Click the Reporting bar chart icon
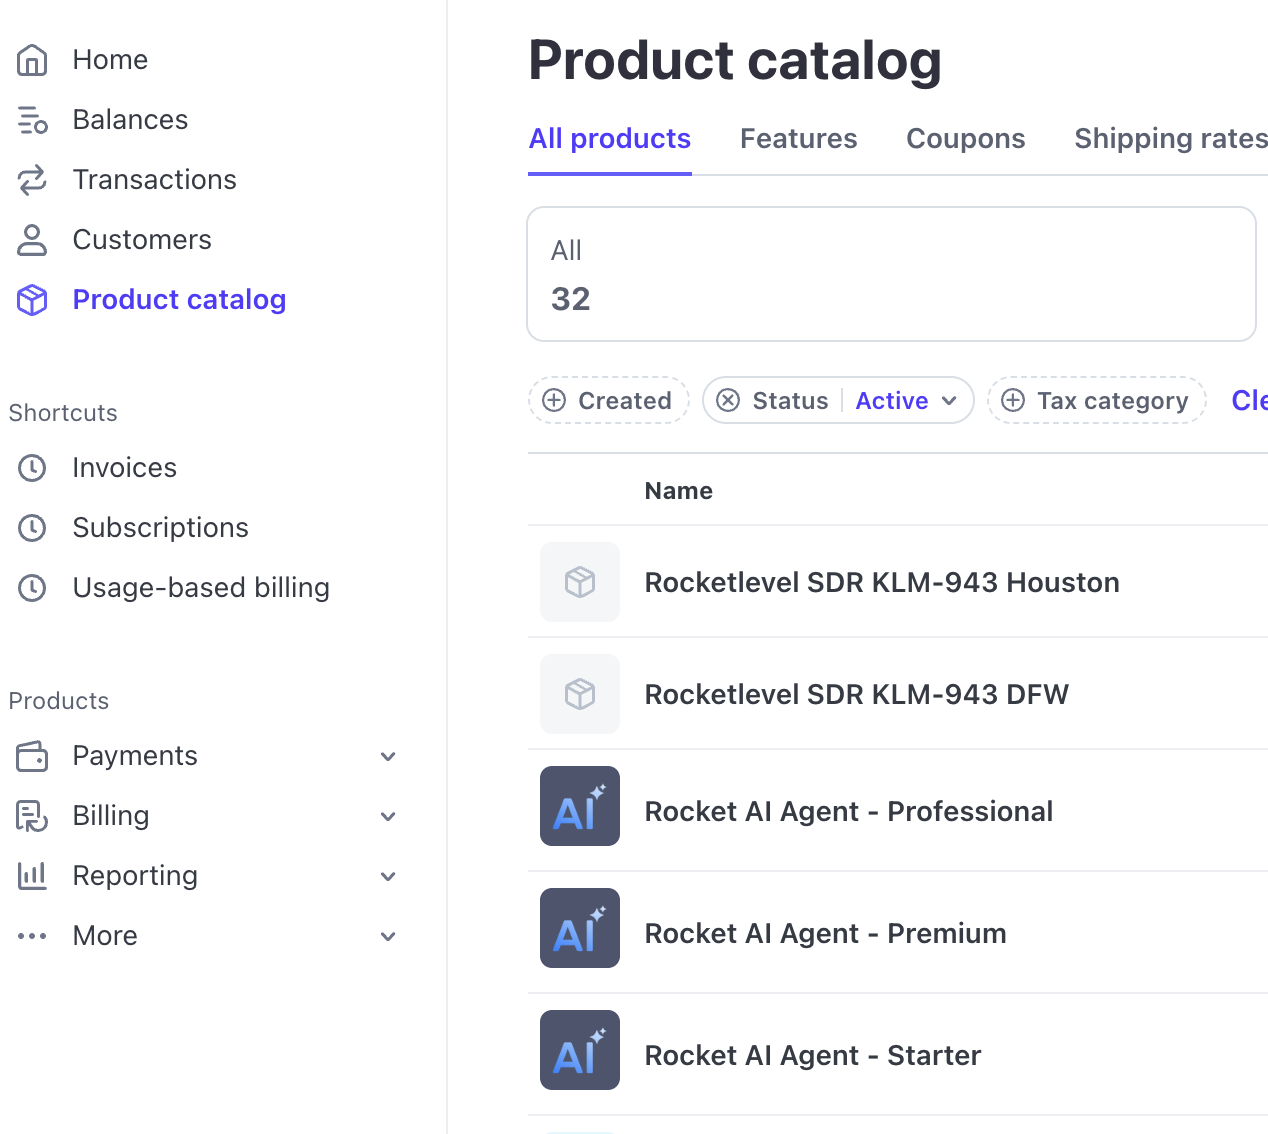This screenshot has width=1268, height=1134. click(x=32, y=876)
